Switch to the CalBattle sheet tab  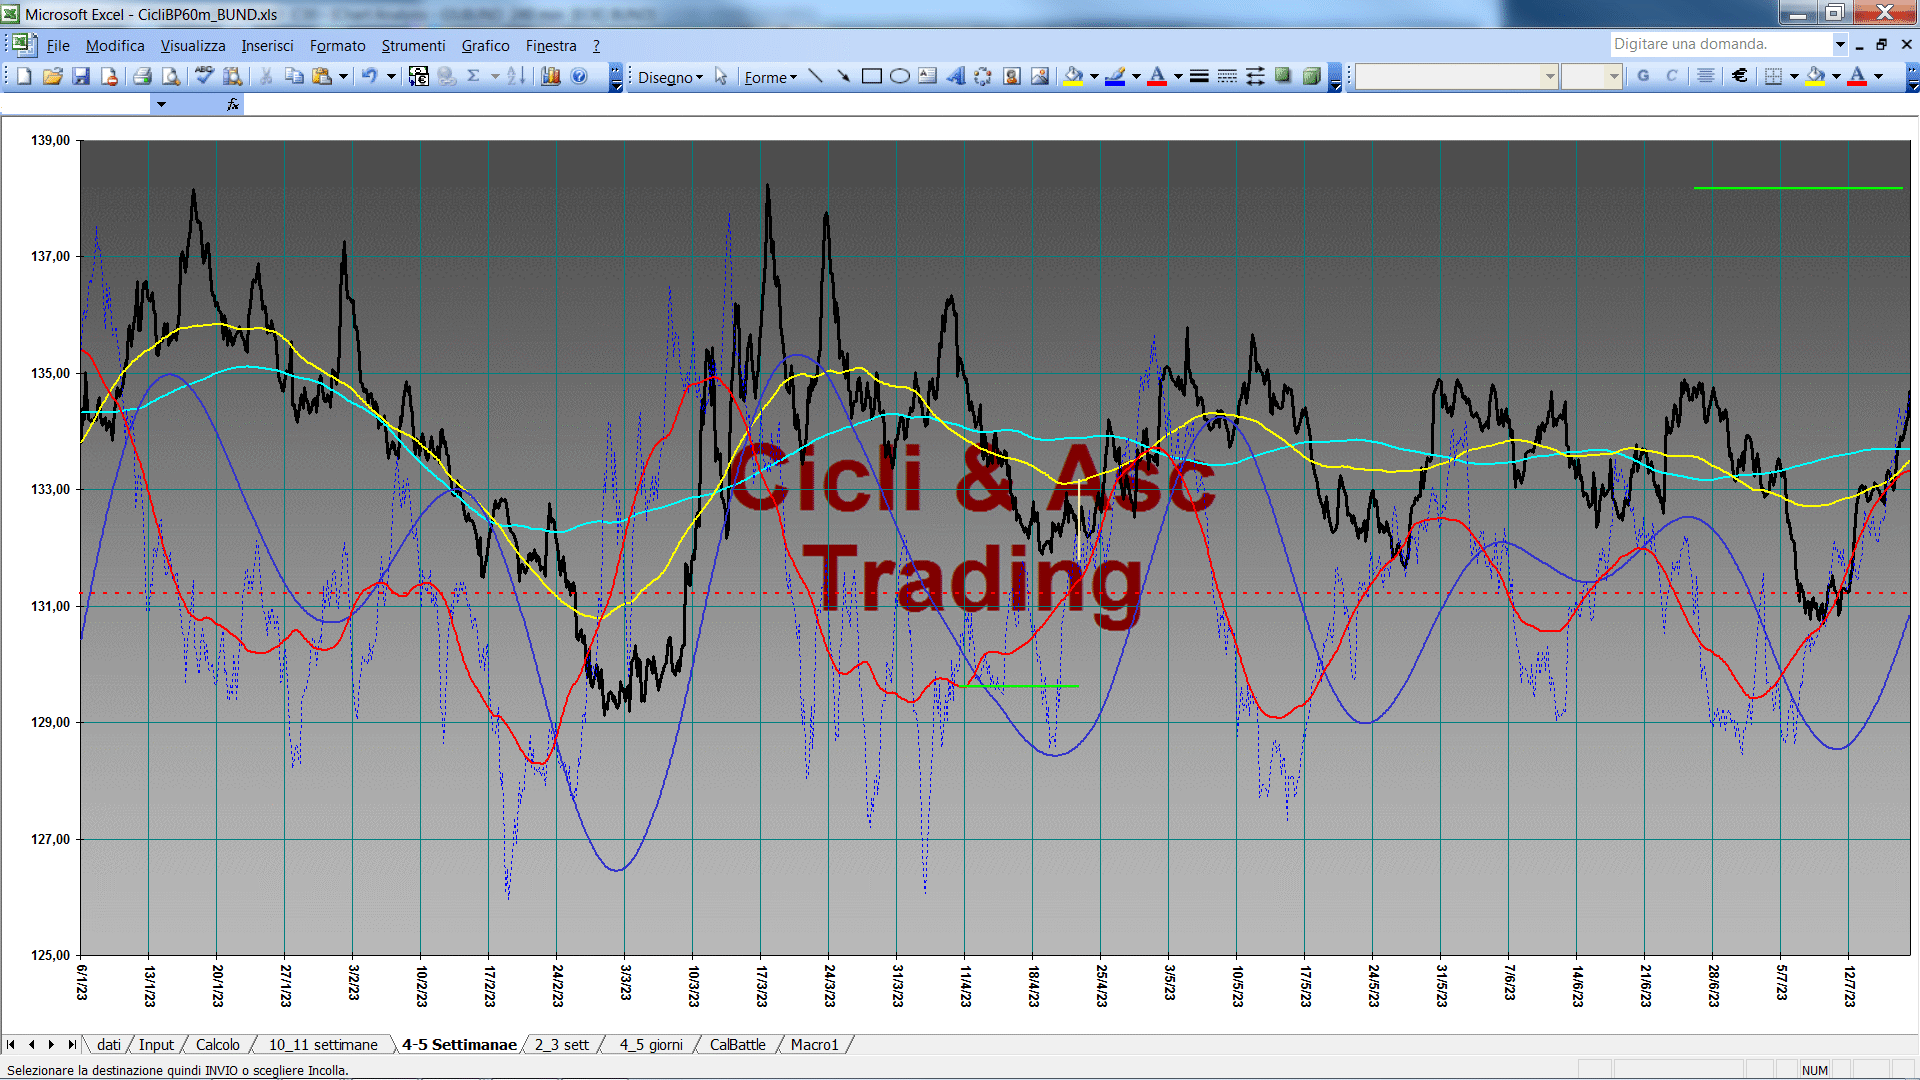(738, 1045)
